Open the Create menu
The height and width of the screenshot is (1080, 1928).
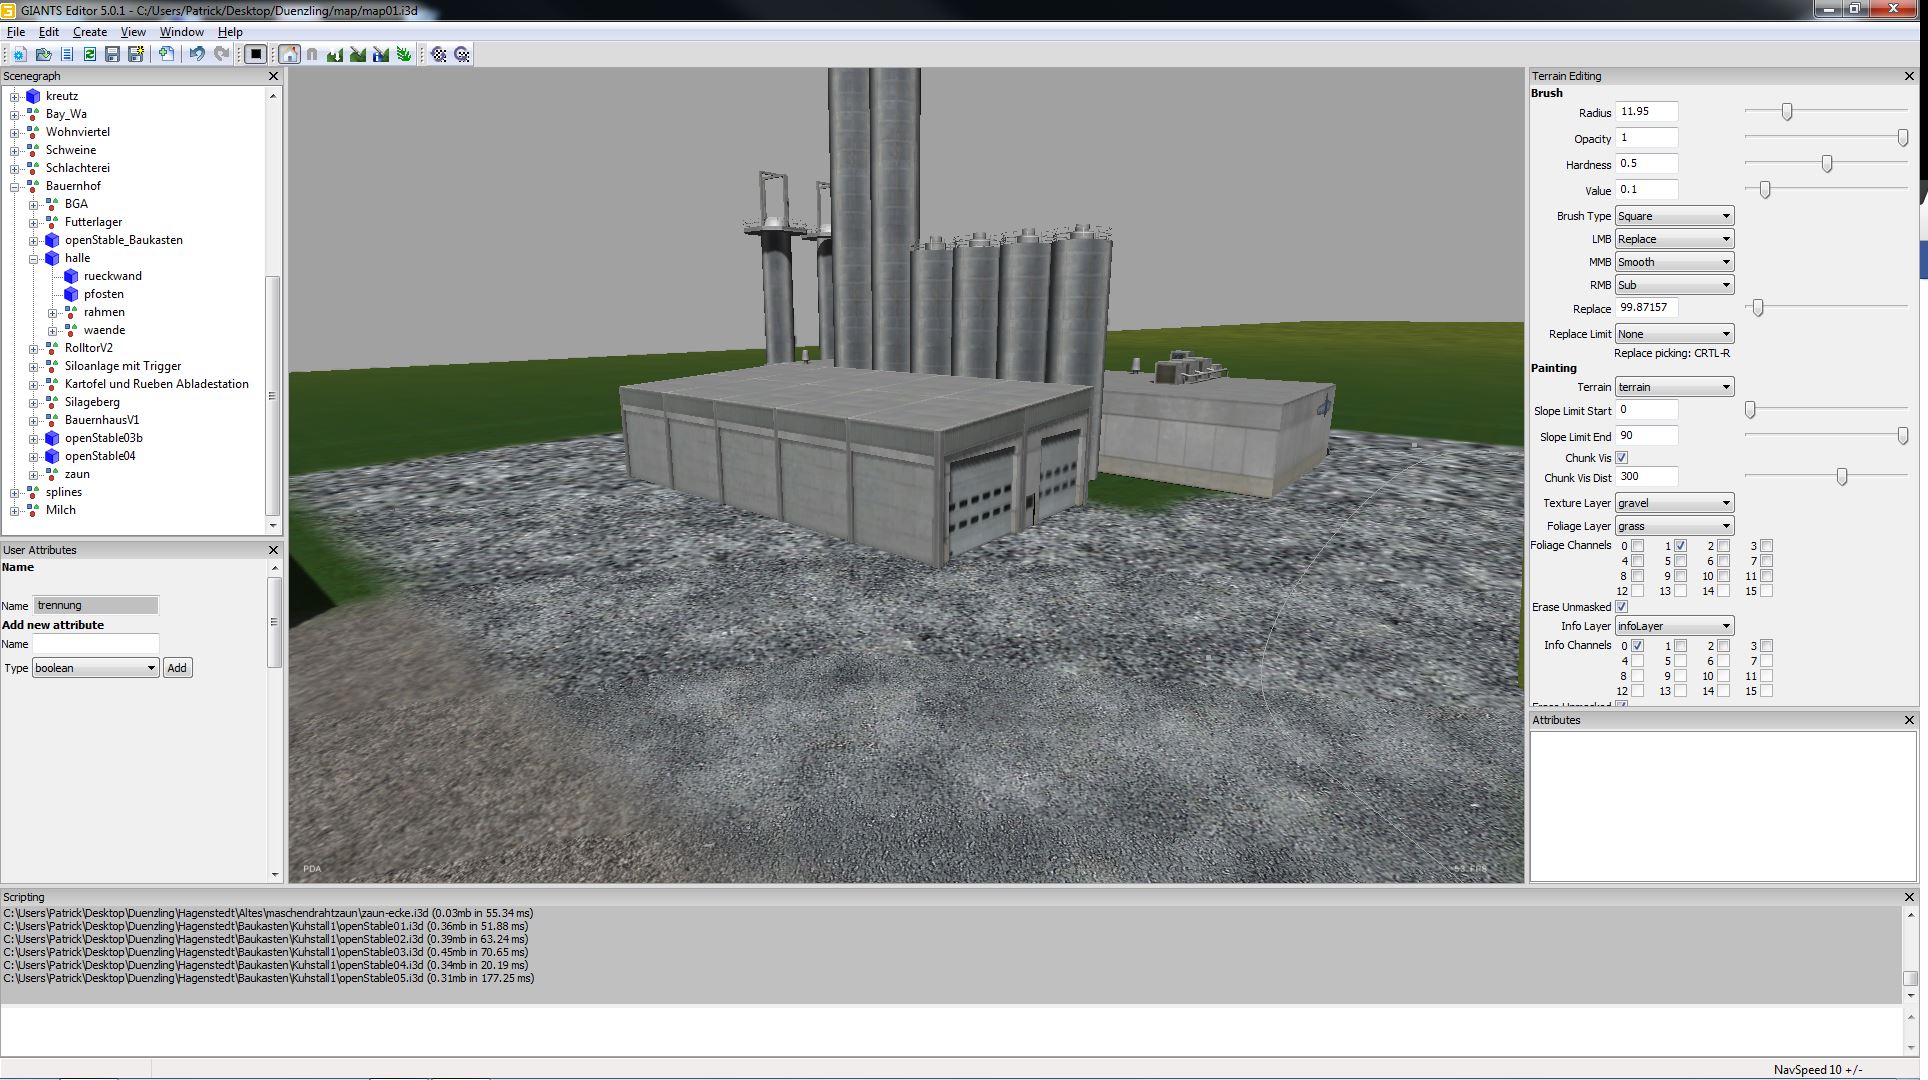click(90, 32)
